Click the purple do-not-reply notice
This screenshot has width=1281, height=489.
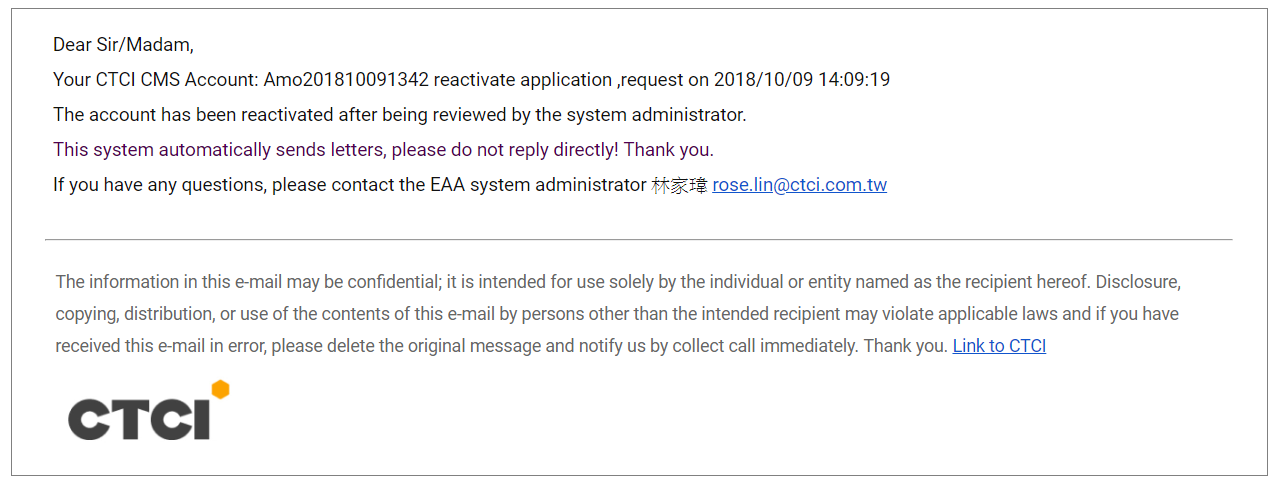click(x=383, y=150)
